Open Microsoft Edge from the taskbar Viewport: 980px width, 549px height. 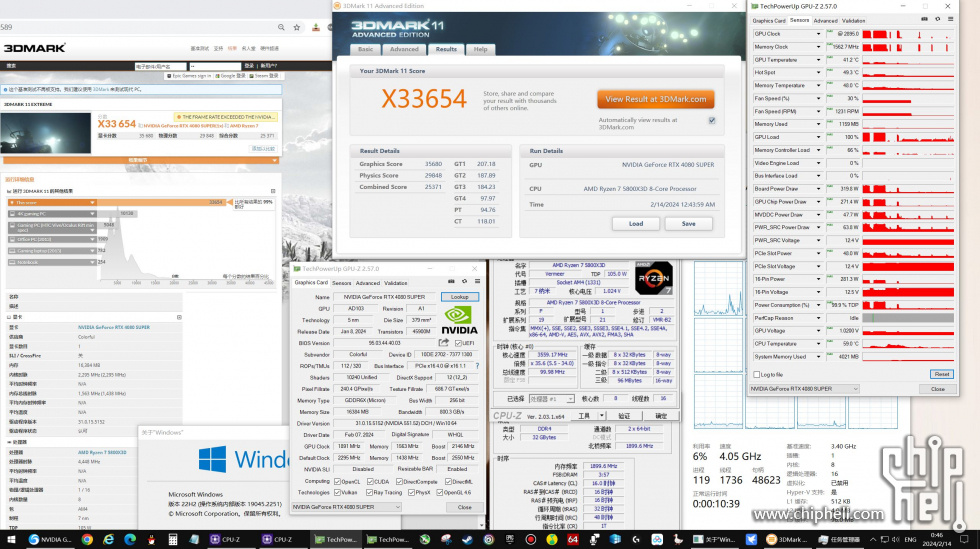[x=130, y=539]
